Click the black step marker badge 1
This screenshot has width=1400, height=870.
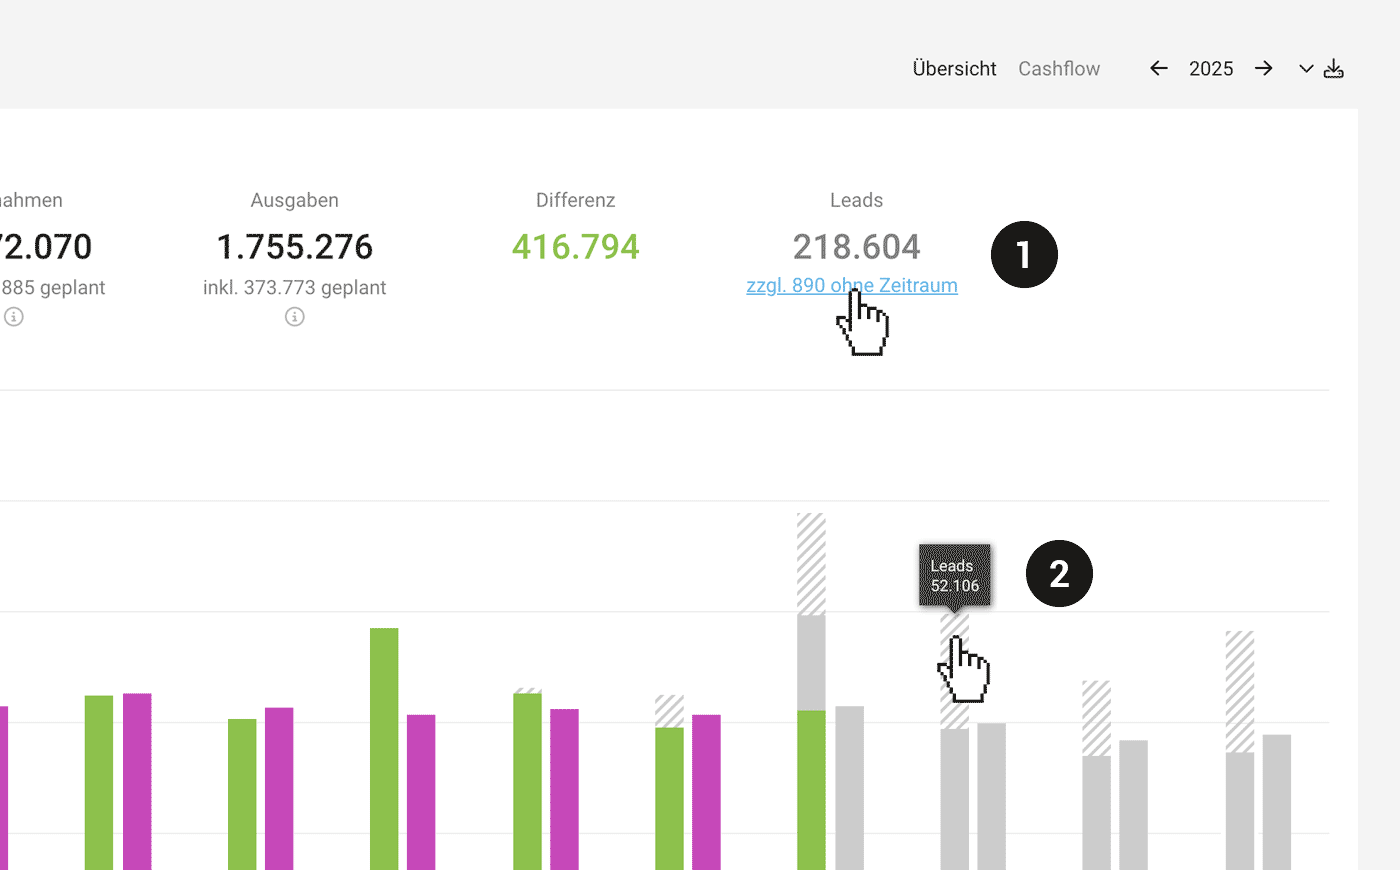[1024, 255]
